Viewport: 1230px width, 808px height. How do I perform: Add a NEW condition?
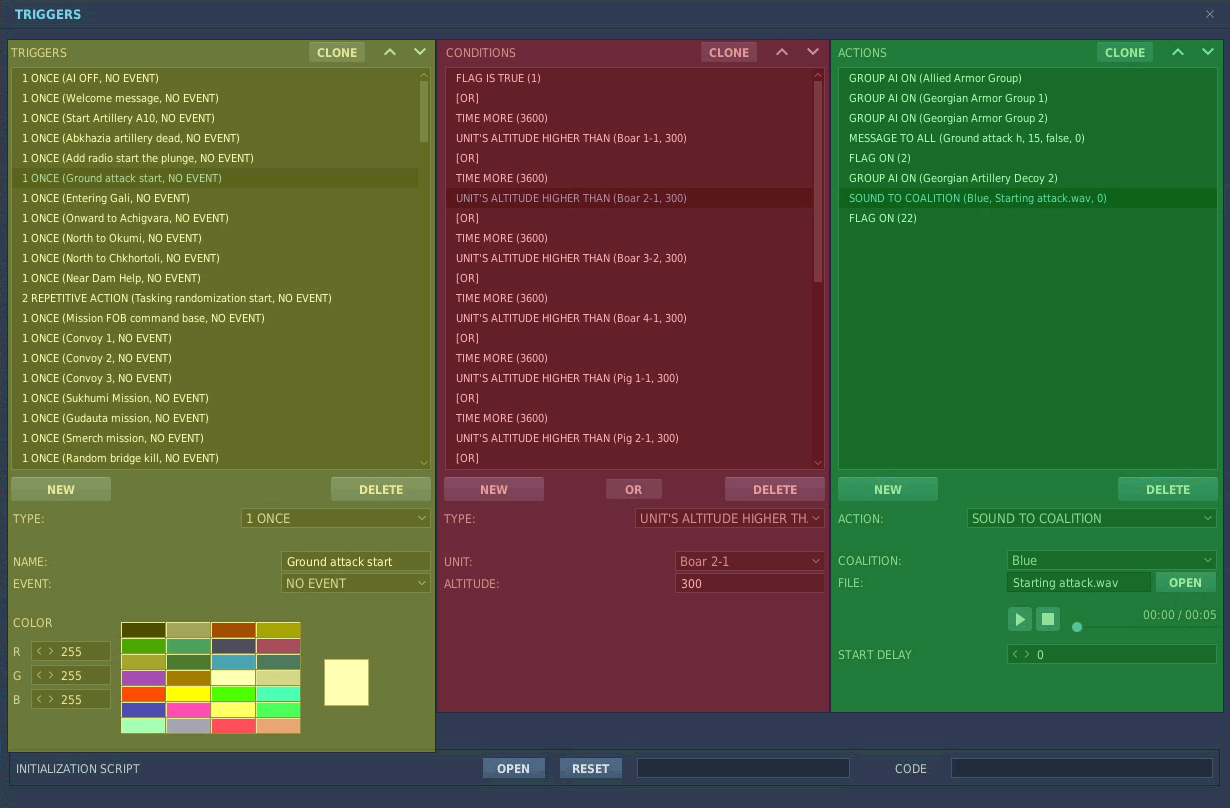click(x=494, y=489)
